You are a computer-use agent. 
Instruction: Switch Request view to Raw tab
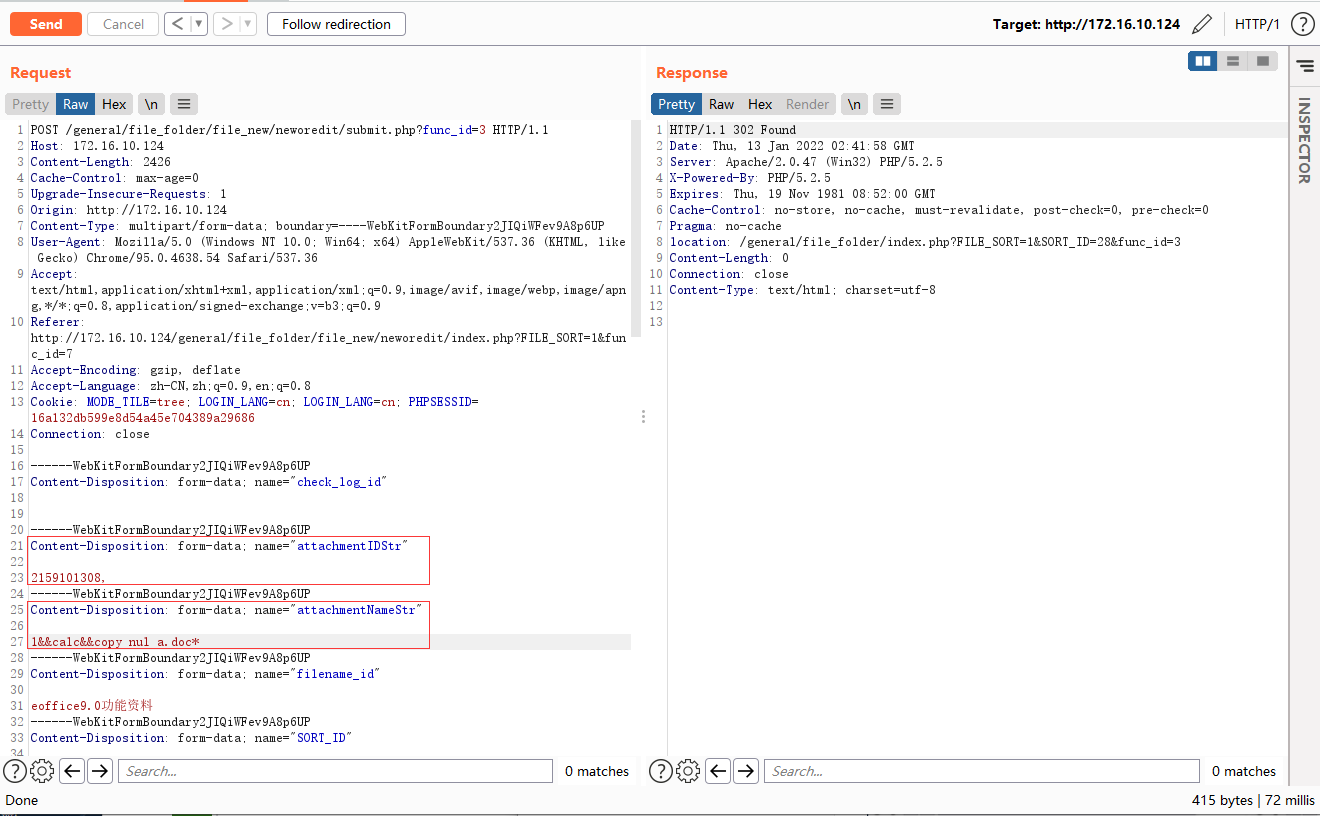(76, 104)
